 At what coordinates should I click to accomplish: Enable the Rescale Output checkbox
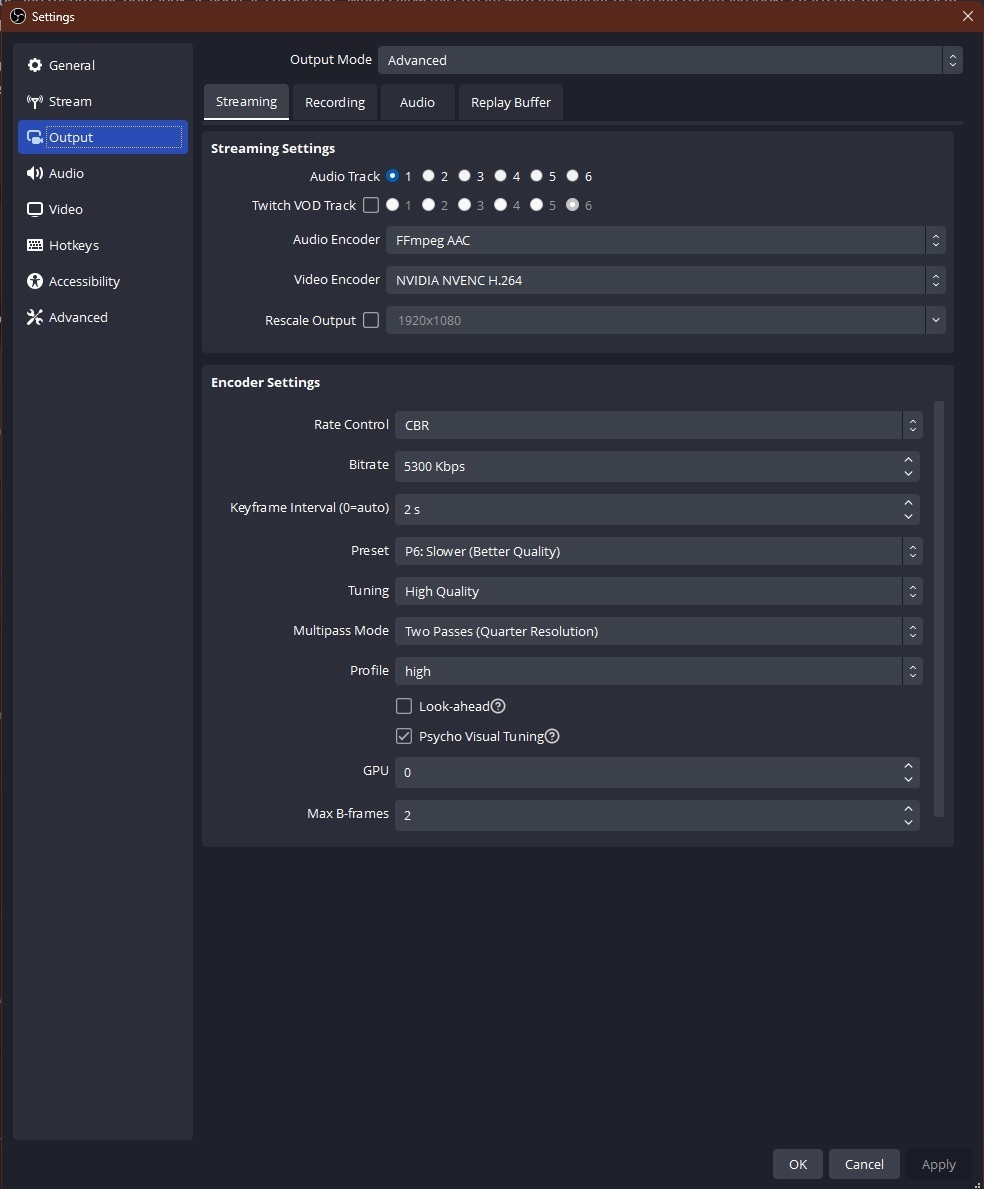371,320
